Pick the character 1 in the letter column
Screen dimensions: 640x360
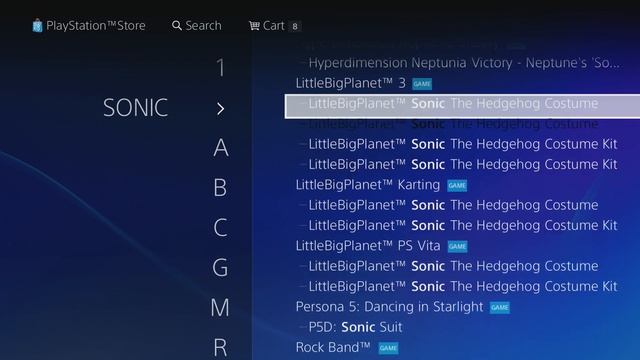pos(220,68)
